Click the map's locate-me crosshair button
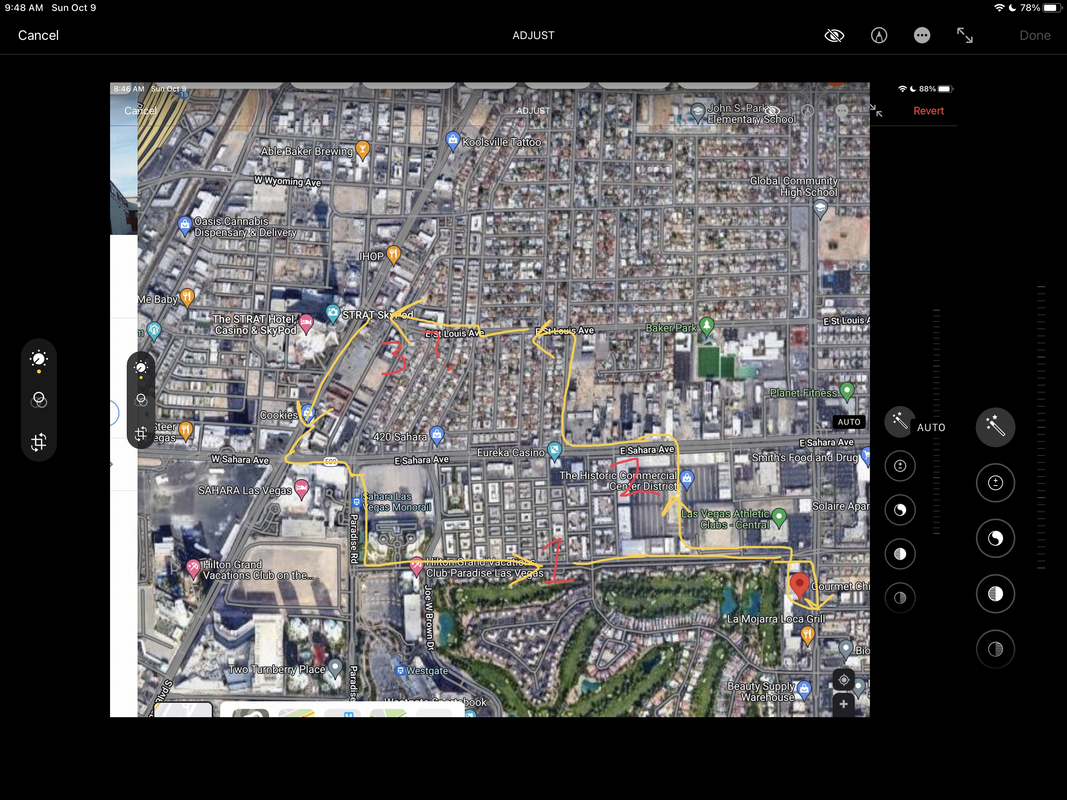This screenshot has width=1067, height=800. (x=844, y=680)
